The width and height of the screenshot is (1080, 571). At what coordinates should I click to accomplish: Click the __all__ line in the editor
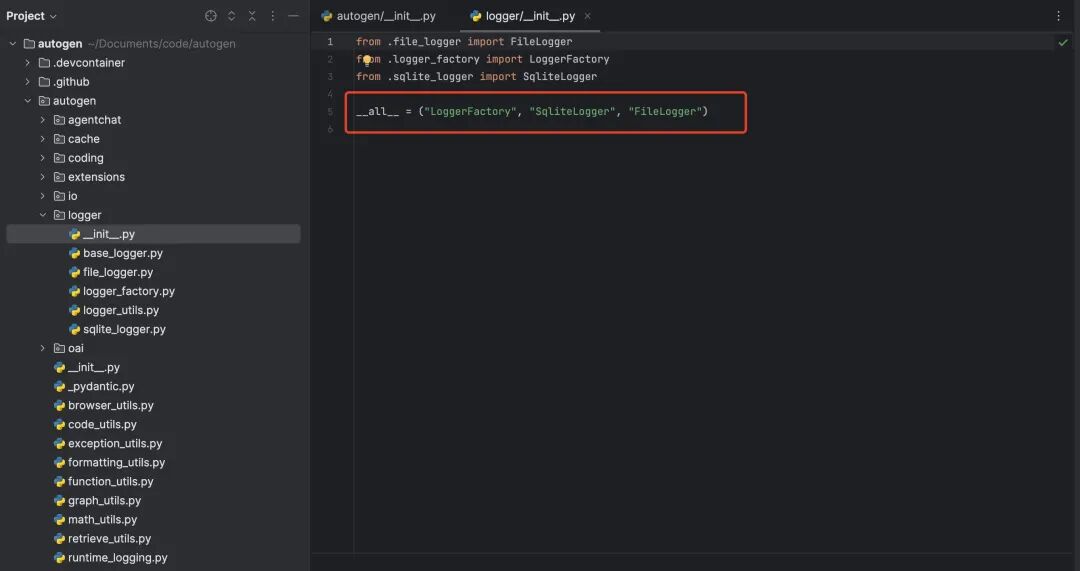click(x=531, y=111)
